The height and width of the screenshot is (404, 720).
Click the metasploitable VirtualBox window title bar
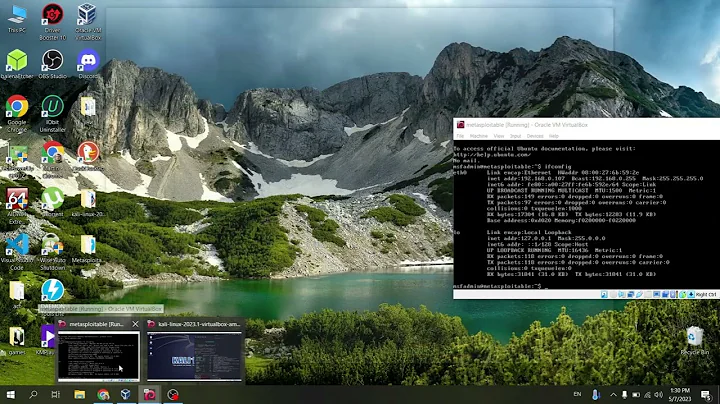point(586,124)
